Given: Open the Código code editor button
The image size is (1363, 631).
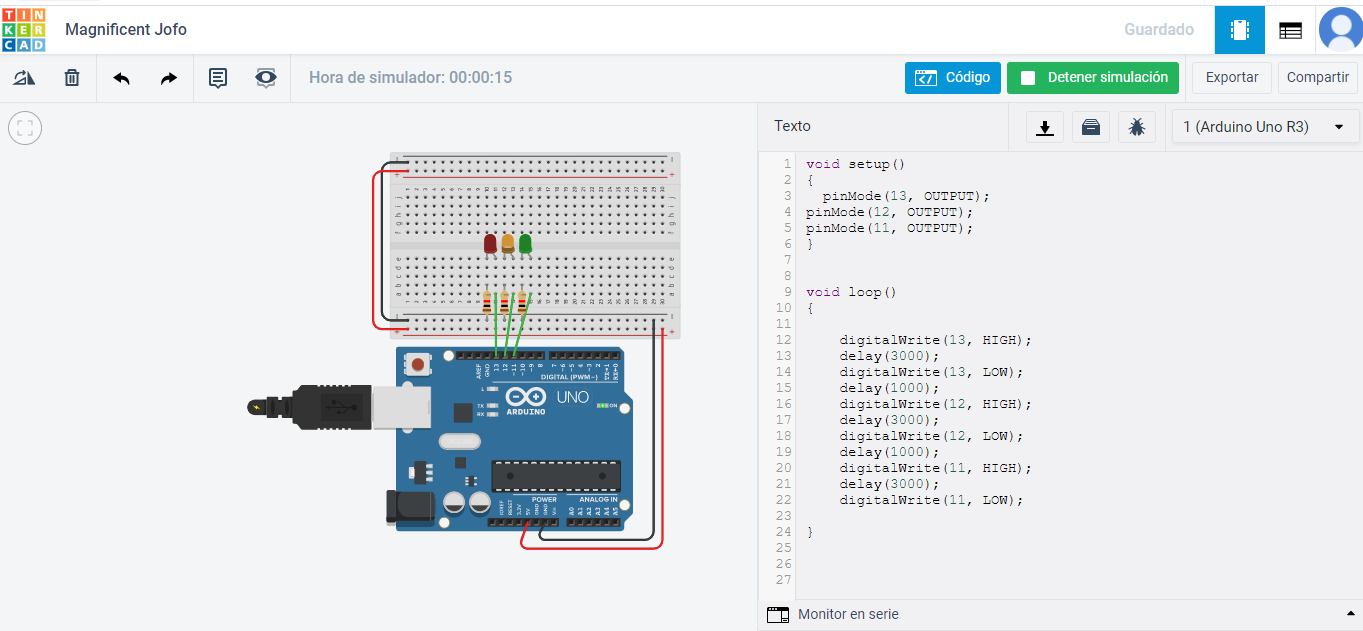Looking at the screenshot, I should pos(953,78).
